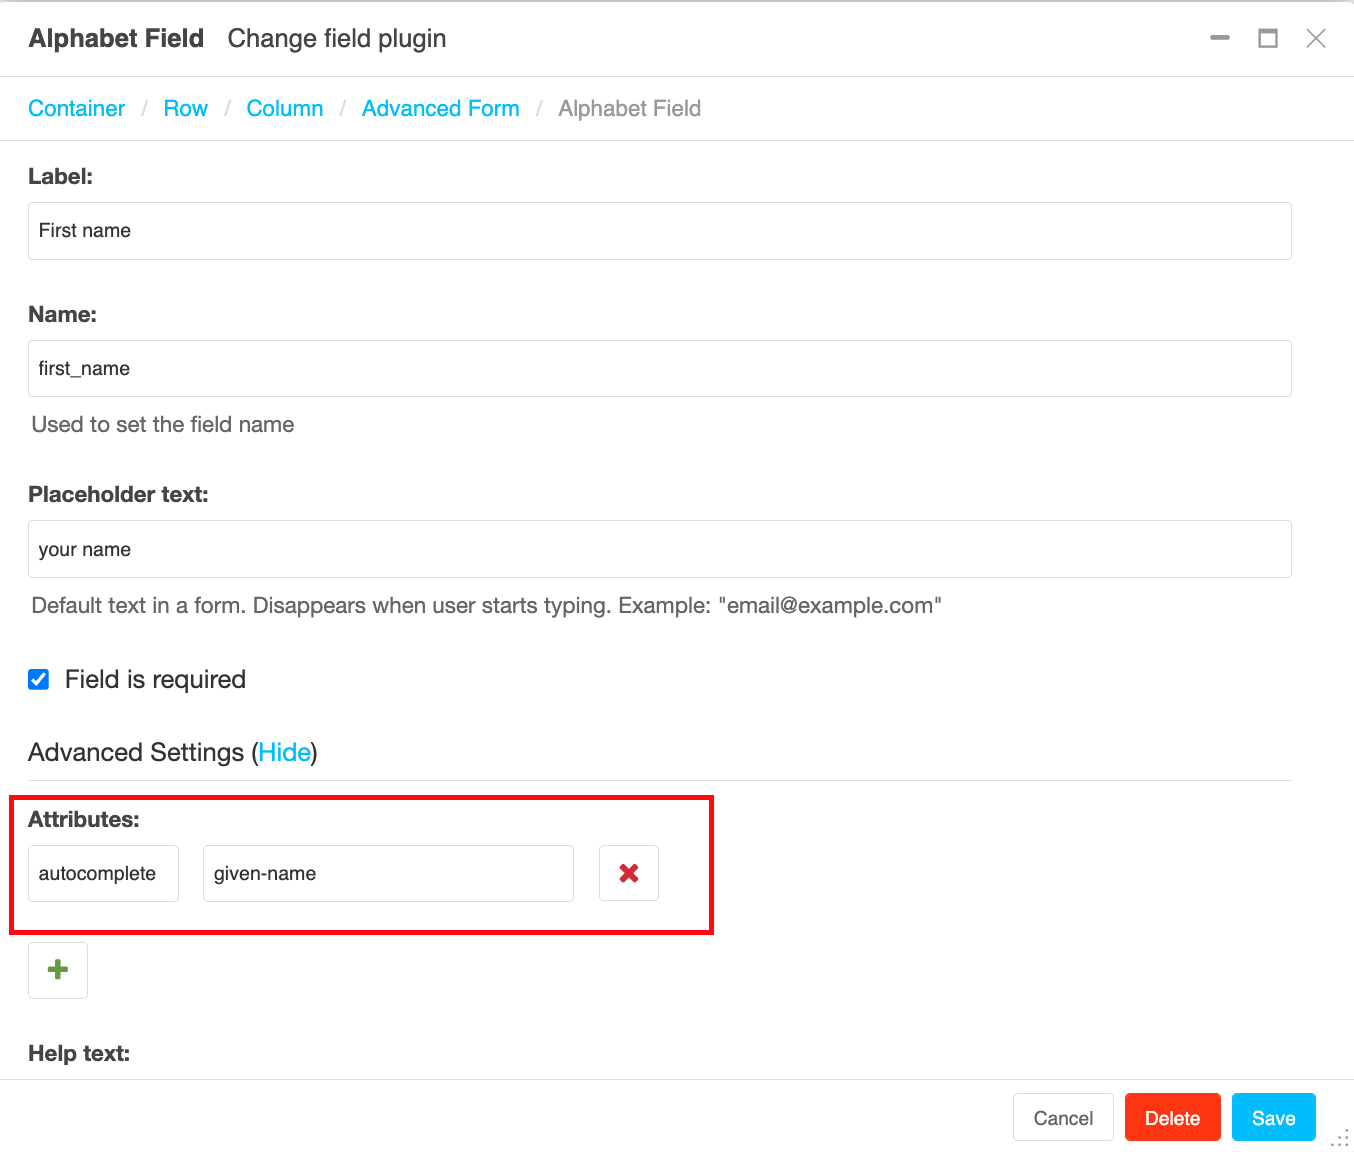Open the Column breadcrumb link

pyautogui.click(x=285, y=108)
